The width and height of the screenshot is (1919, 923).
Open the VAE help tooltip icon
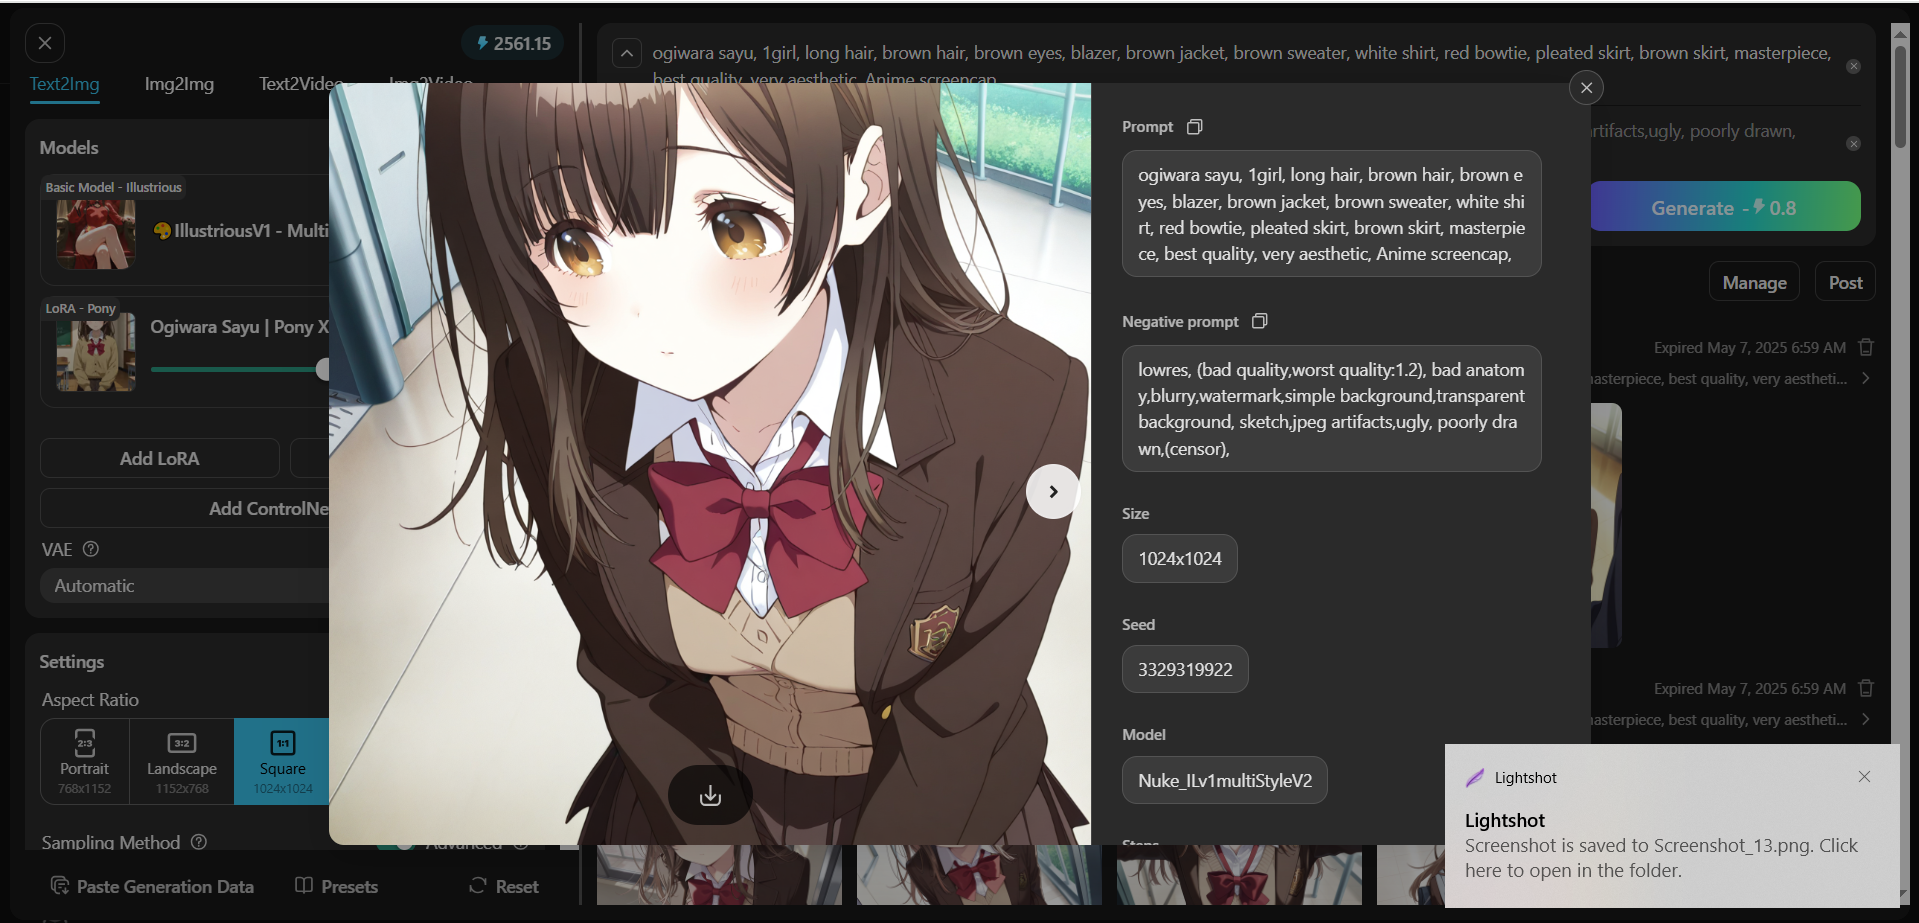point(91,549)
